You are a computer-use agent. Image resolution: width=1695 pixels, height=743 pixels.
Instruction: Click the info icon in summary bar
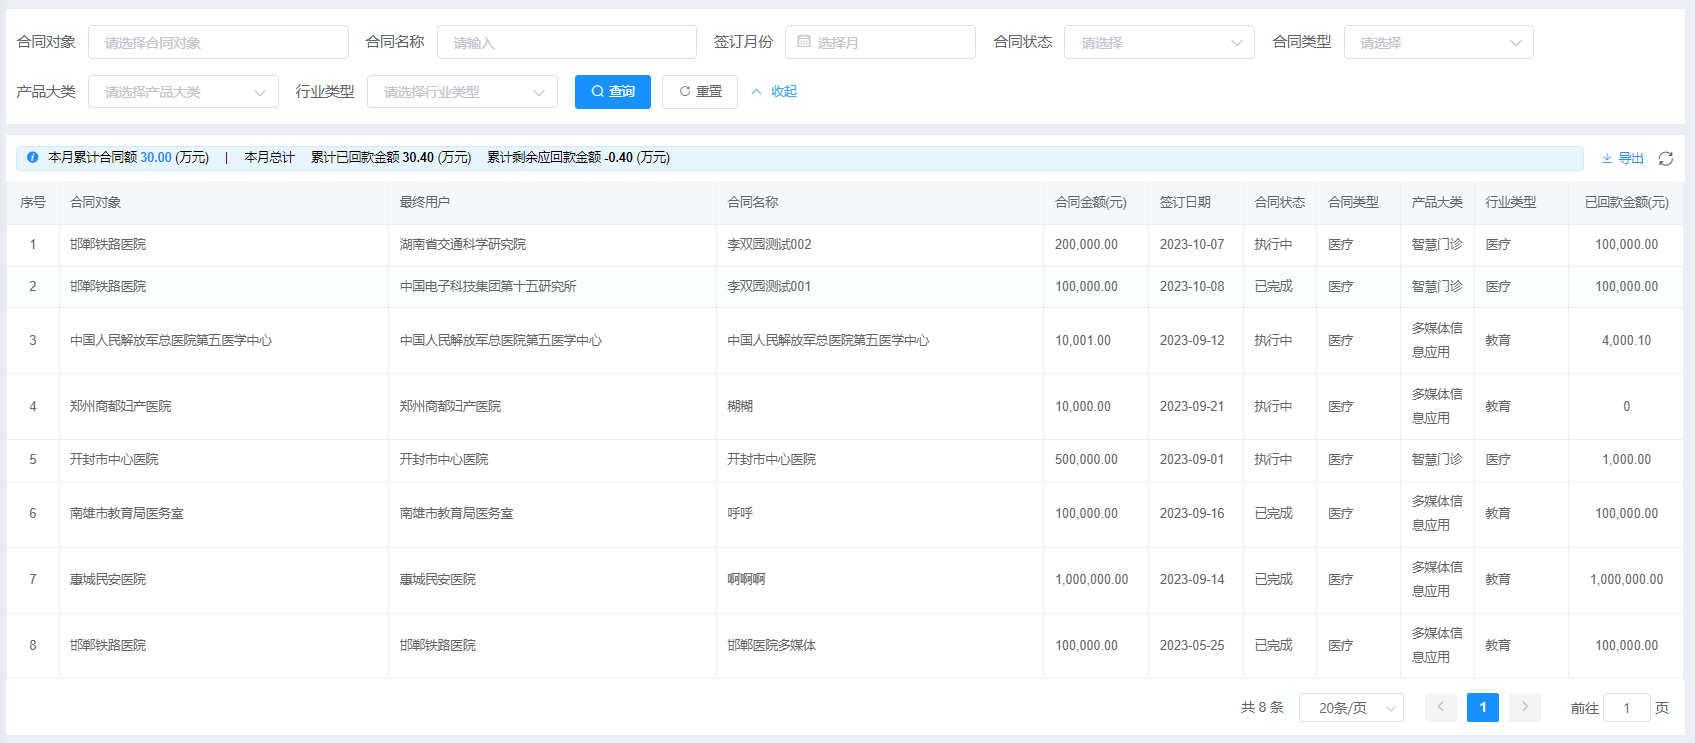coord(32,158)
